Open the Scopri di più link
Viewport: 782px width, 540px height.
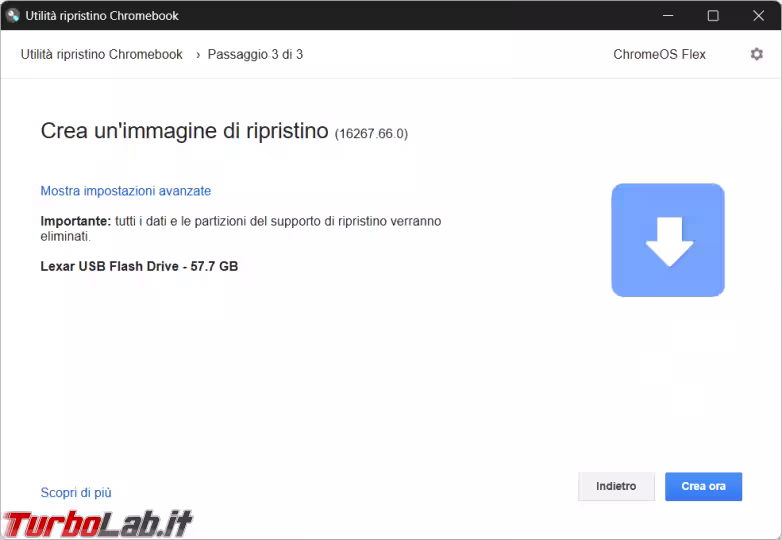click(76, 492)
